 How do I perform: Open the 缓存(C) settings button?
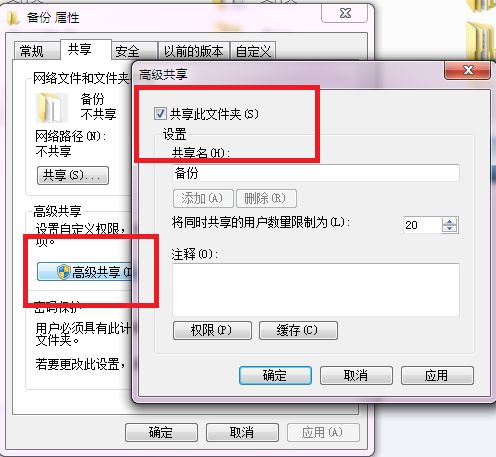point(298,330)
